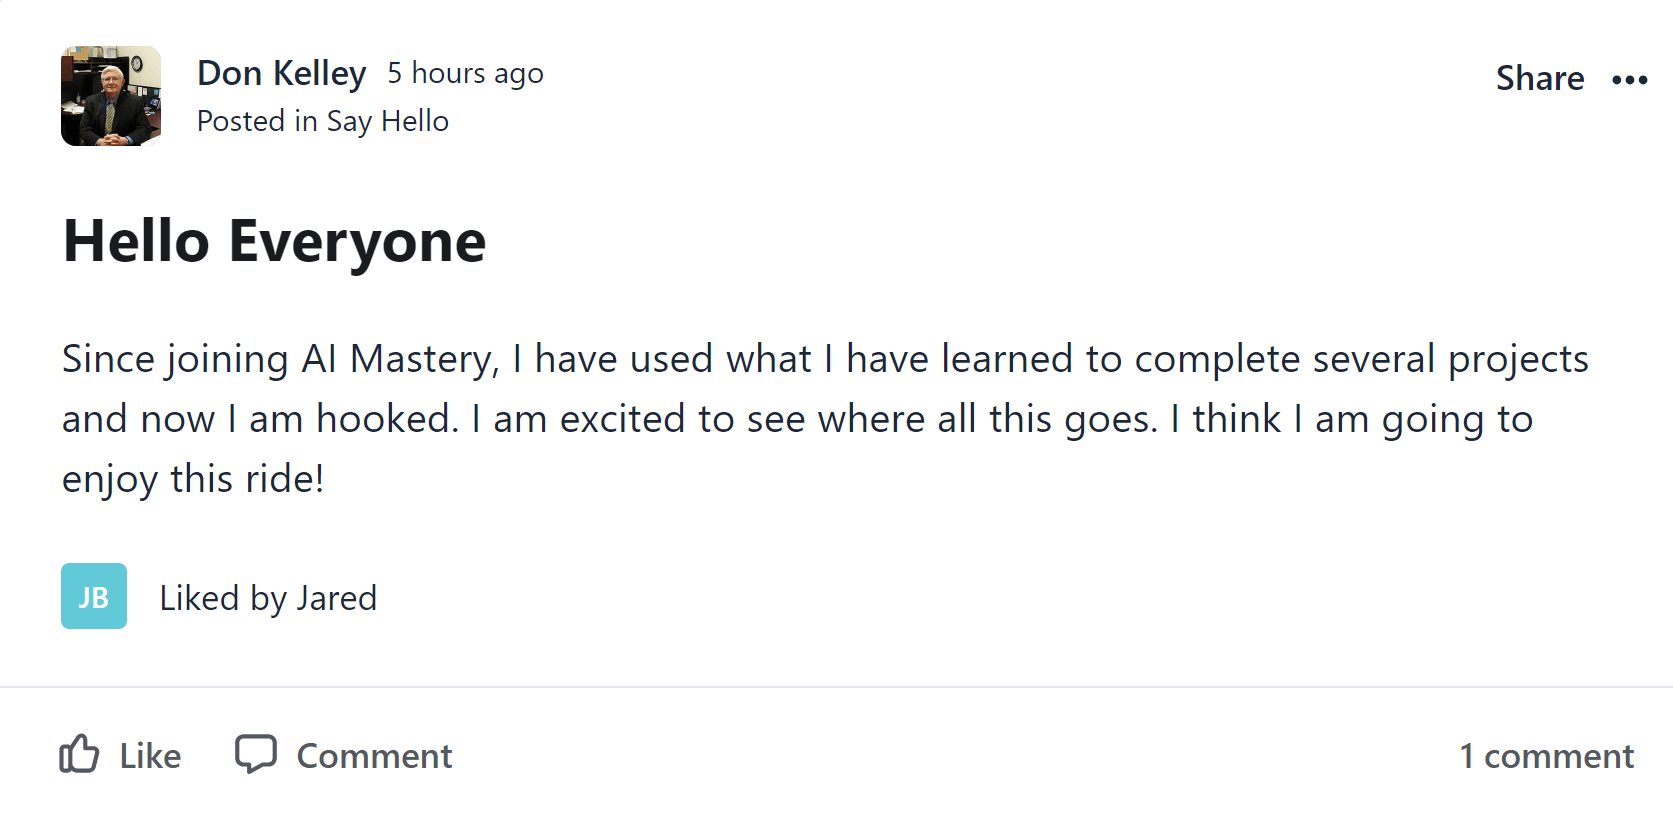Open Jared's name in the likes line
Screen dimensions: 1673x830
(x=336, y=598)
